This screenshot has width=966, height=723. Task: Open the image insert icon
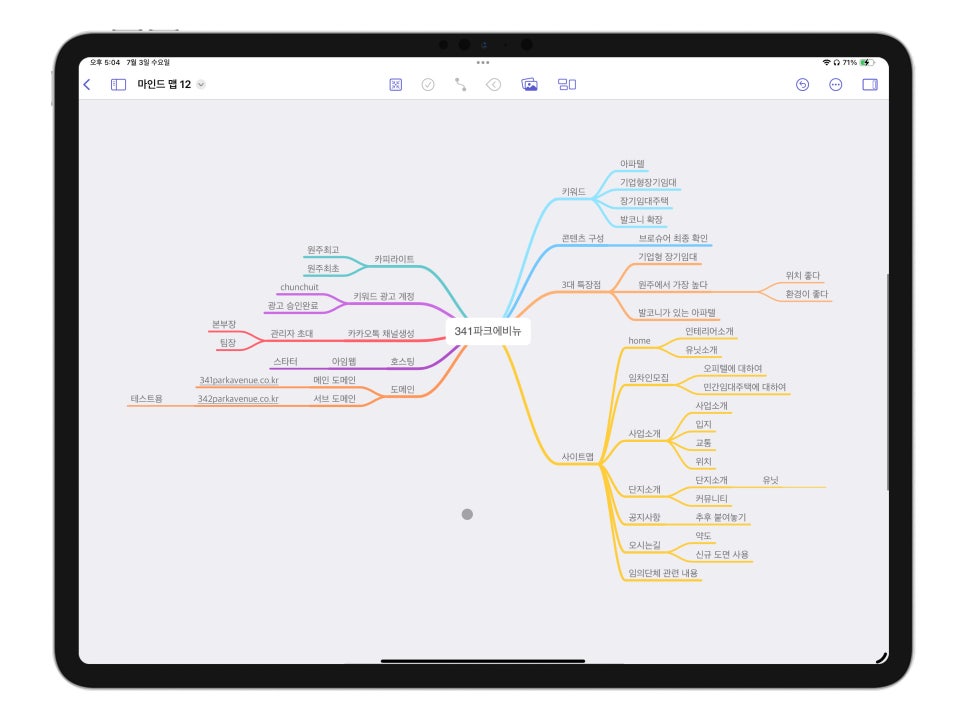tap(529, 84)
